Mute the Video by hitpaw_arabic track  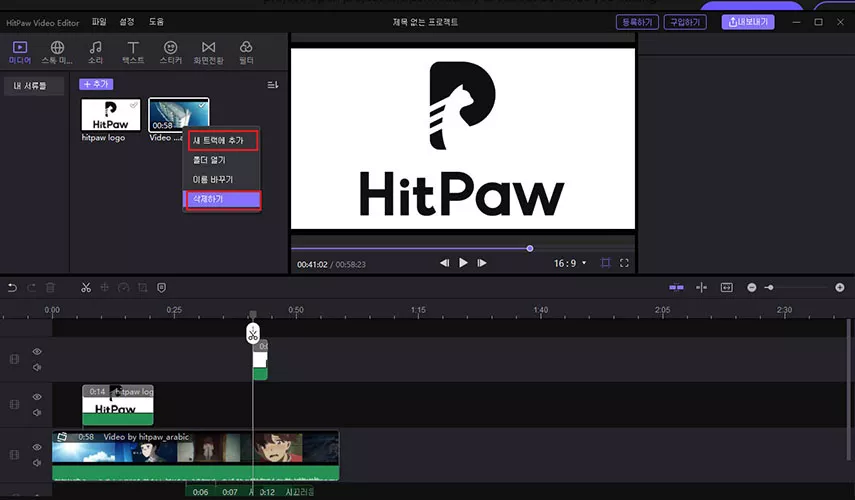[37, 463]
